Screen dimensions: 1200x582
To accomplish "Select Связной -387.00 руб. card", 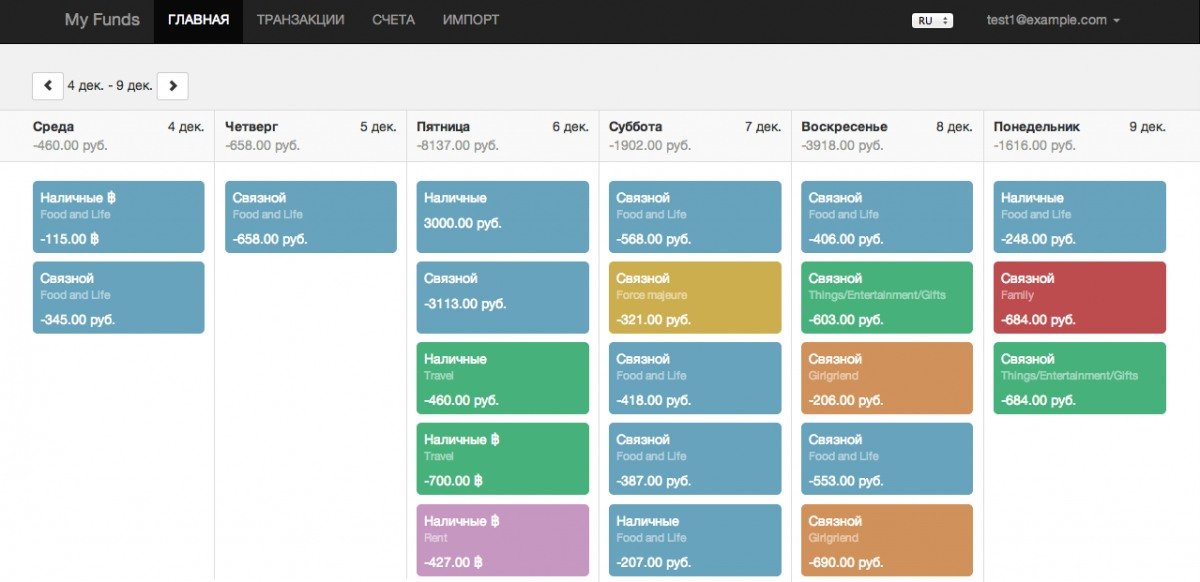I will coord(695,459).
